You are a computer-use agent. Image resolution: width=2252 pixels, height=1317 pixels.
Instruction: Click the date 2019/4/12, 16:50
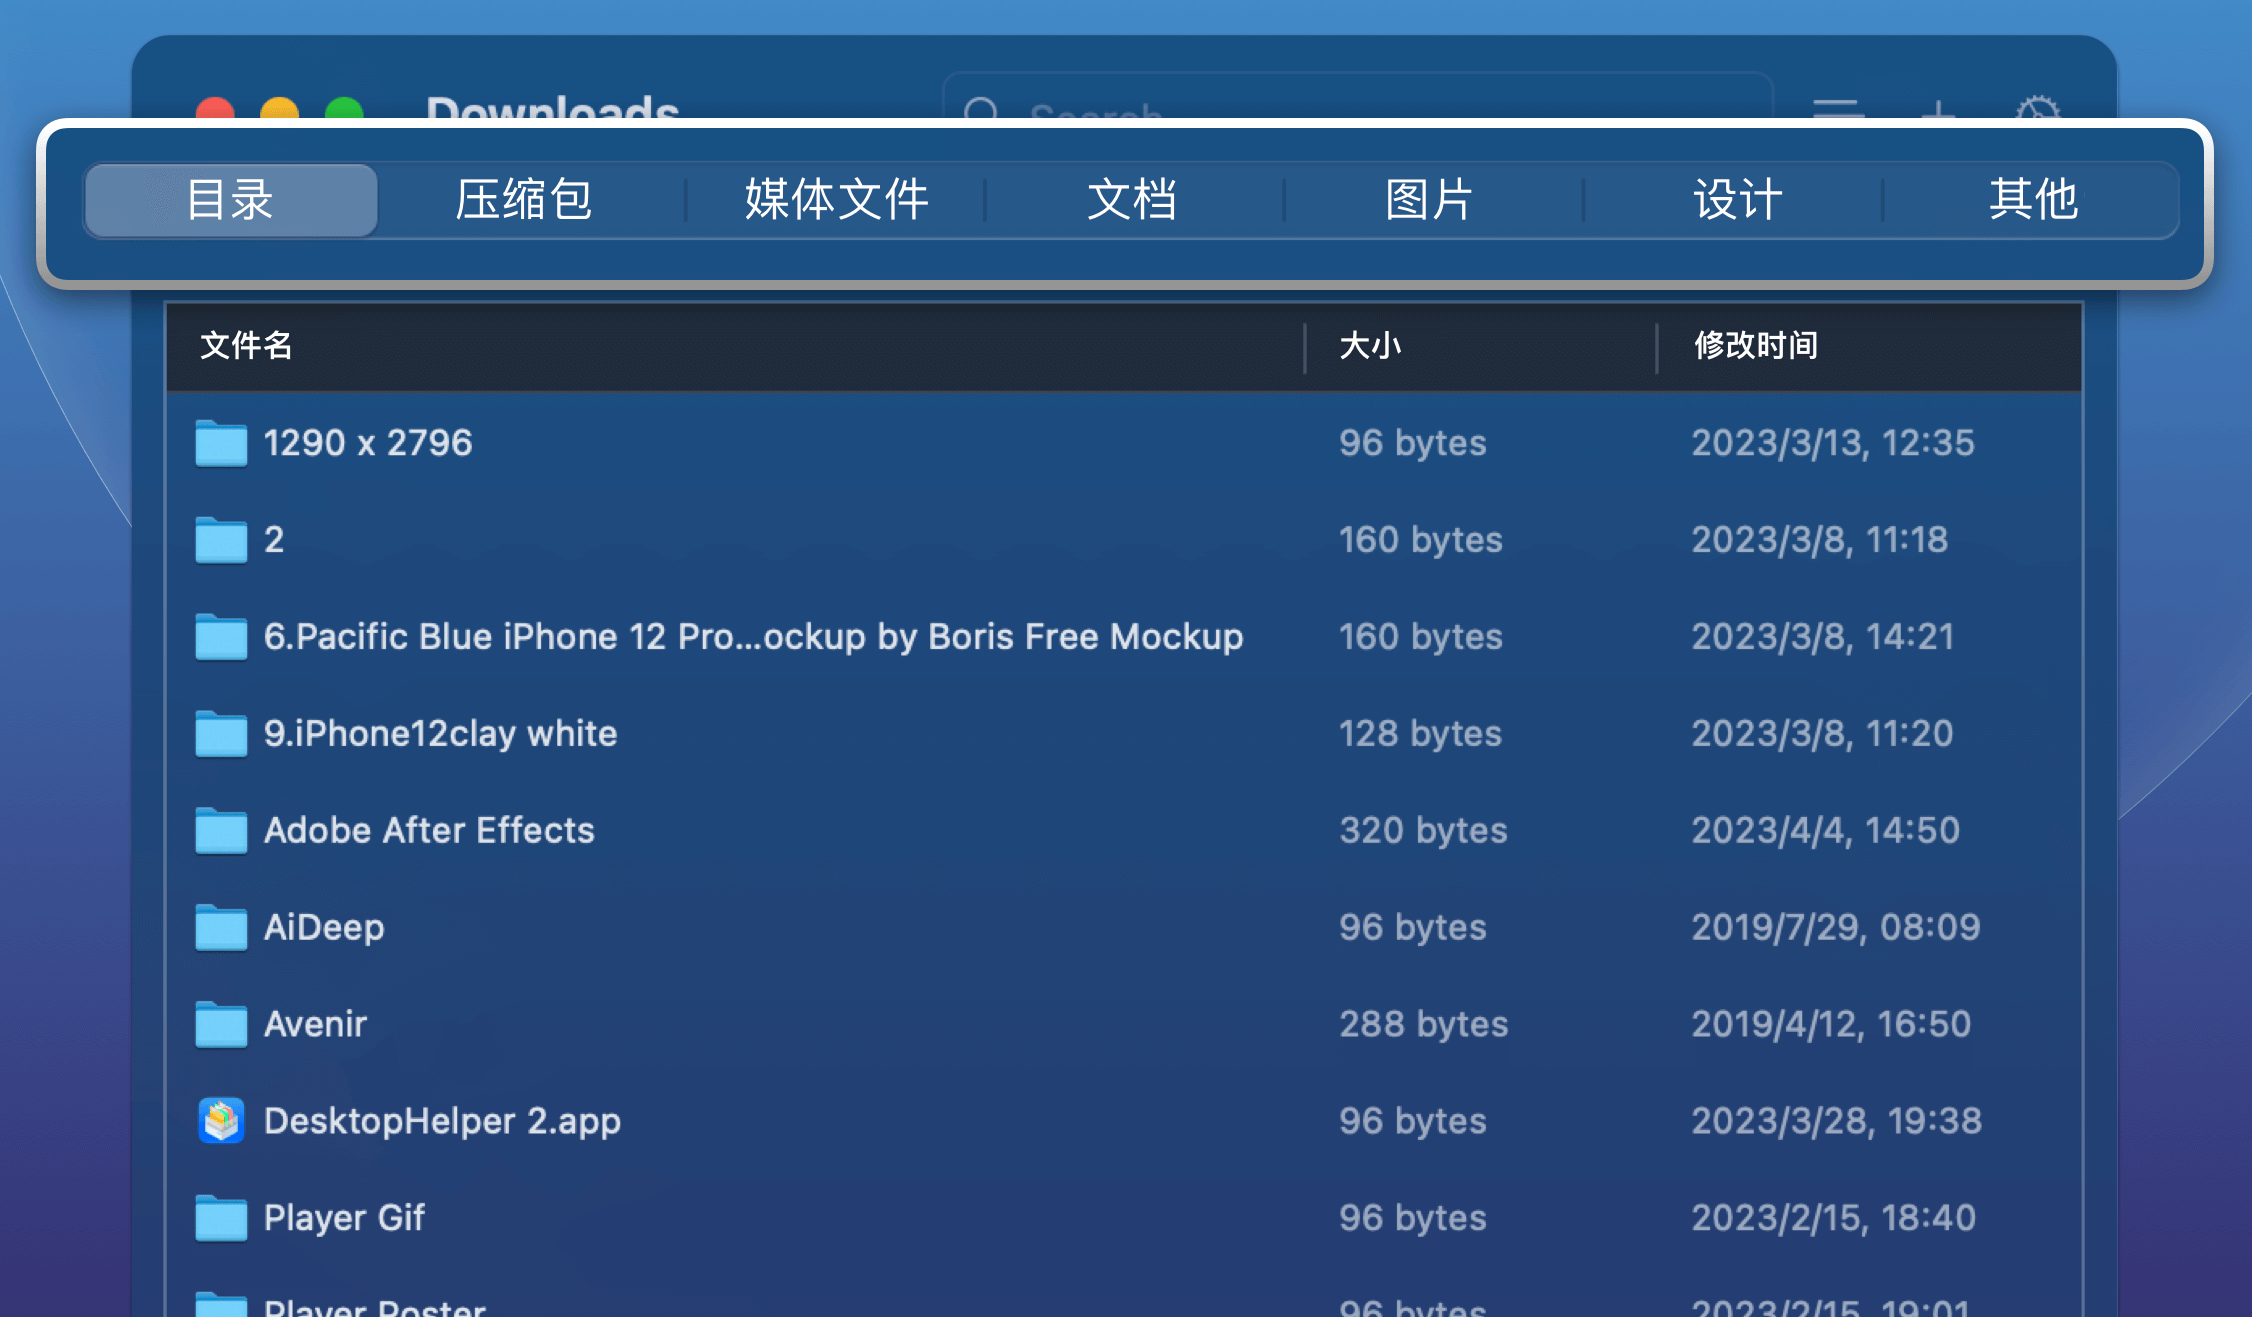point(1831,1024)
